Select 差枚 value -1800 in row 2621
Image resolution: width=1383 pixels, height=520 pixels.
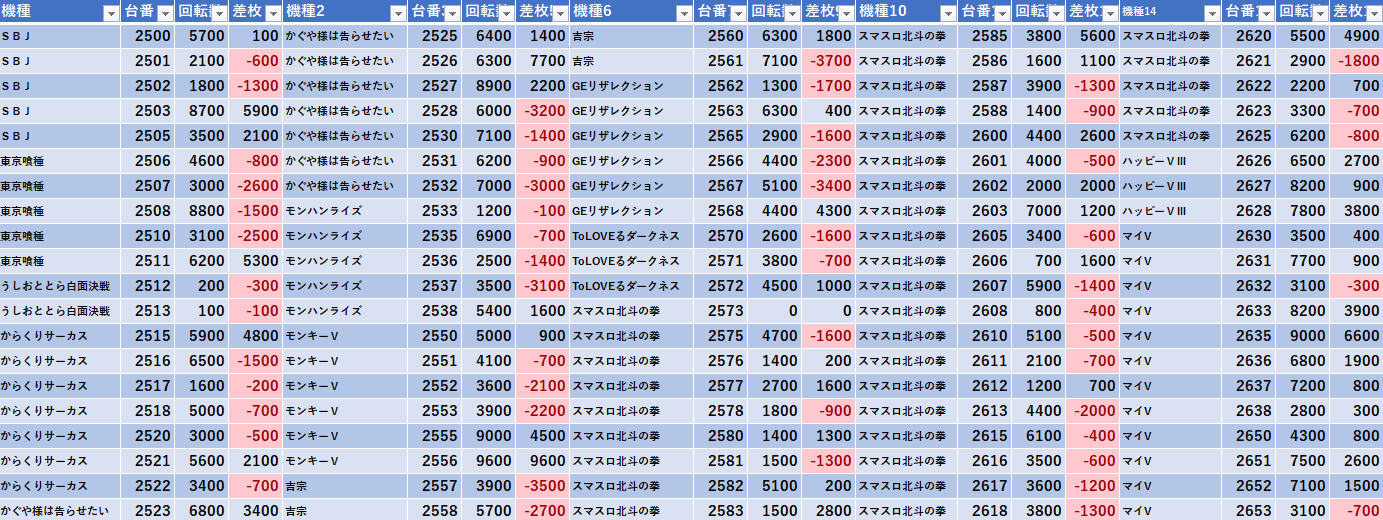(x=1357, y=60)
